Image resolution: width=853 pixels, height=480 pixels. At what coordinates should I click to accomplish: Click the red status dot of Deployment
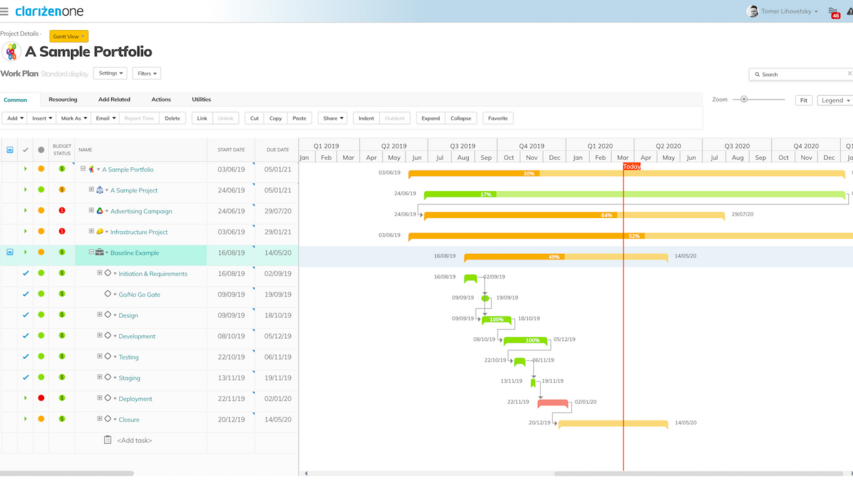click(x=41, y=398)
